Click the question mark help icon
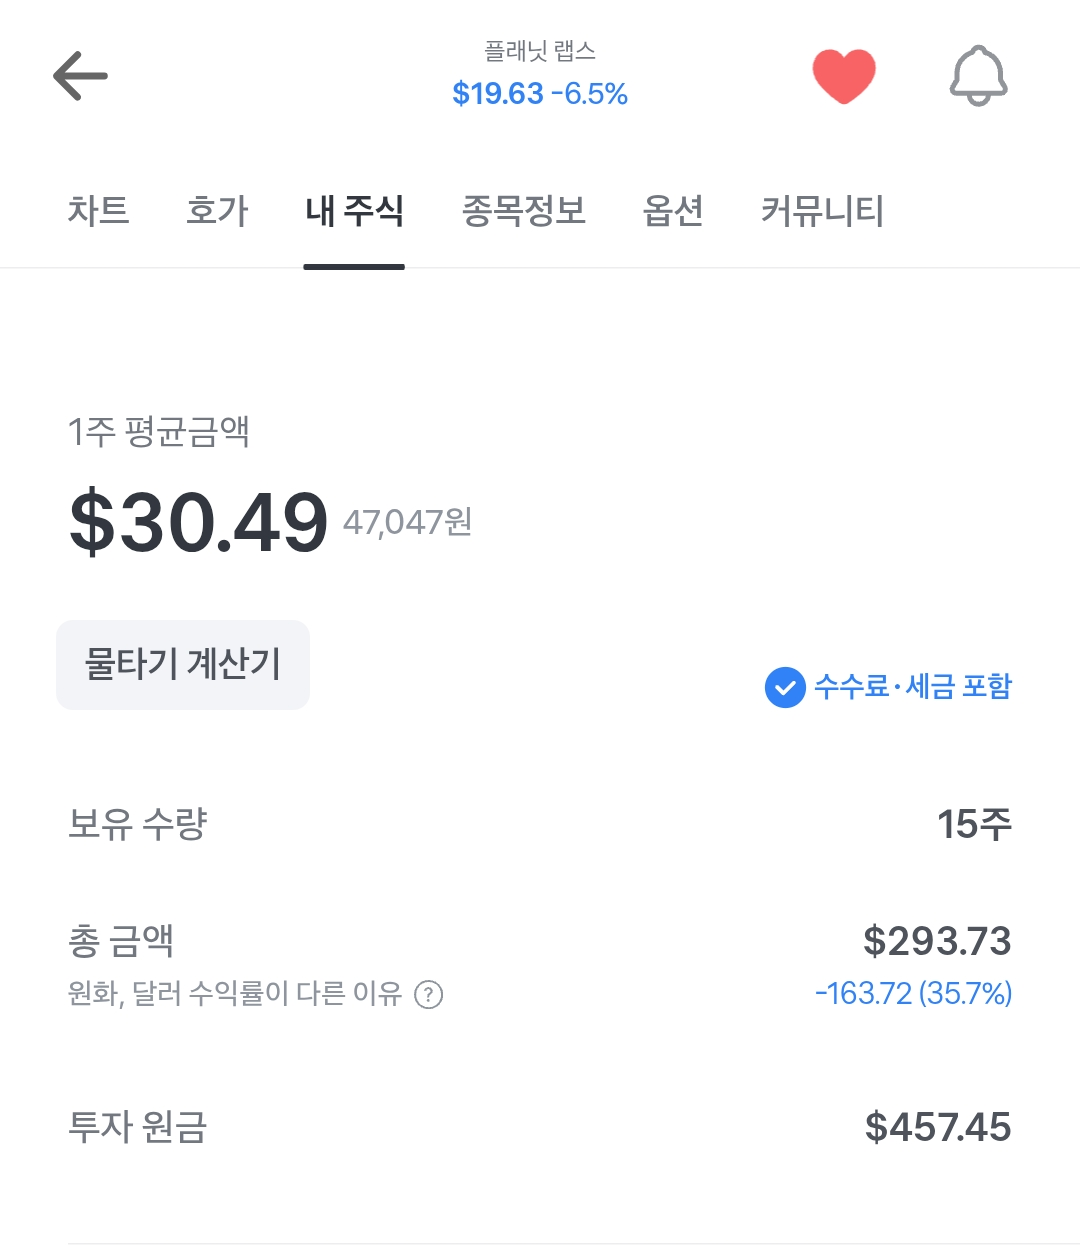The height and width of the screenshot is (1250, 1080). click(x=429, y=995)
